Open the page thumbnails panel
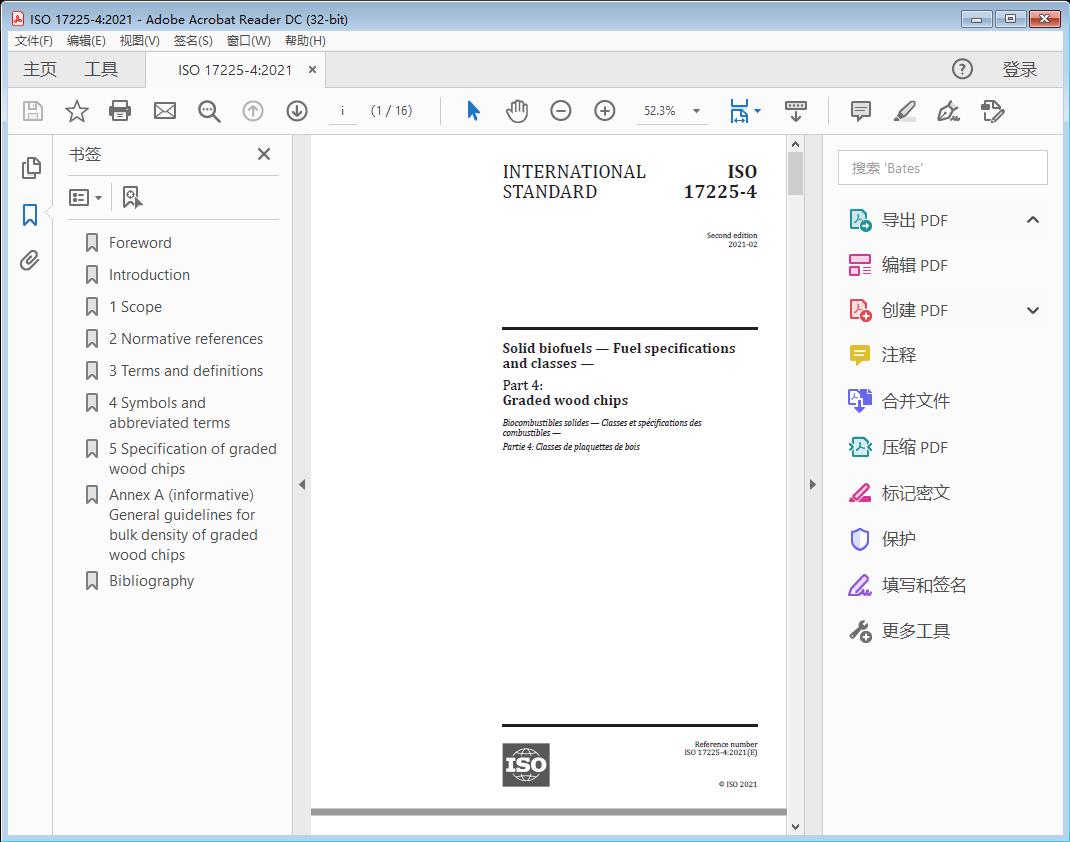1070x842 pixels. (31, 168)
